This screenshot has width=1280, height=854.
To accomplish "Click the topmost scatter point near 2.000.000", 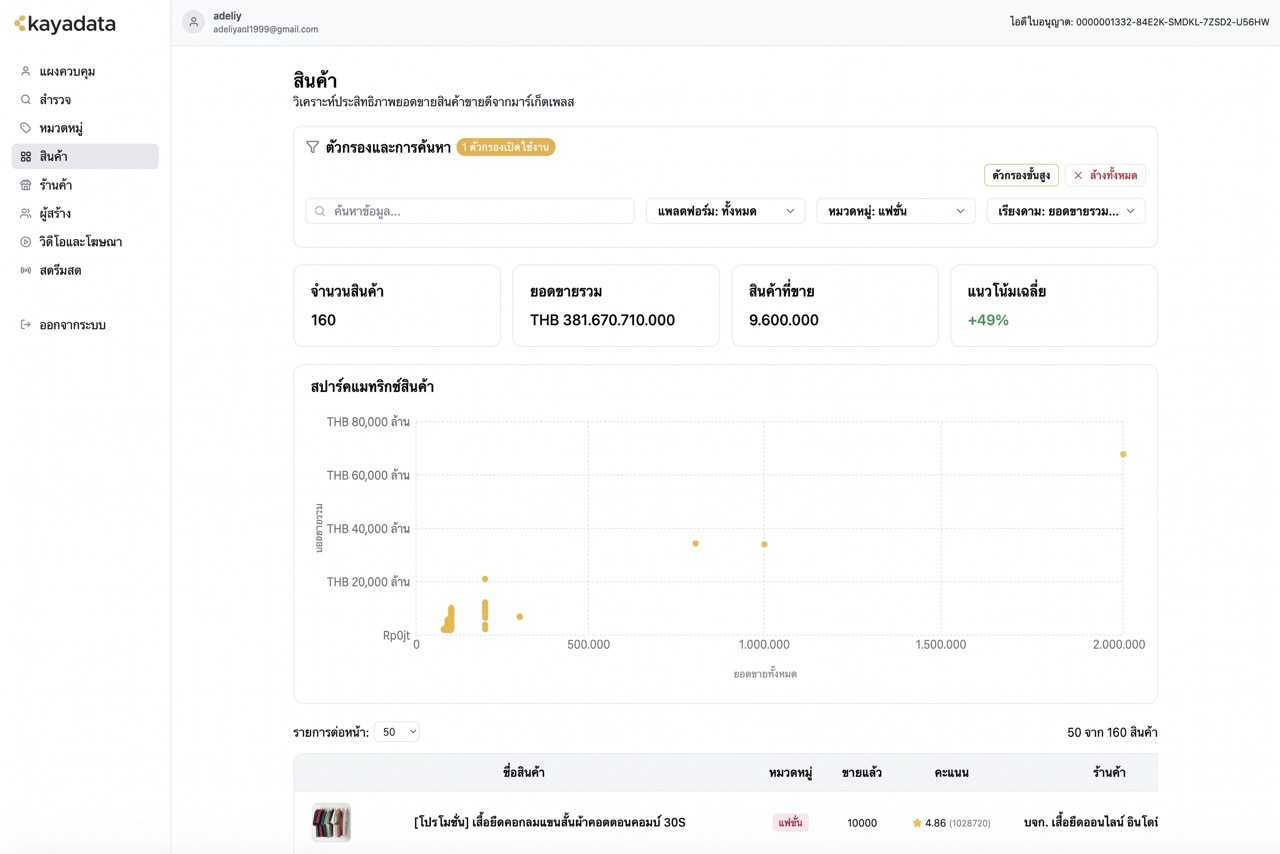I will point(1123,454).
